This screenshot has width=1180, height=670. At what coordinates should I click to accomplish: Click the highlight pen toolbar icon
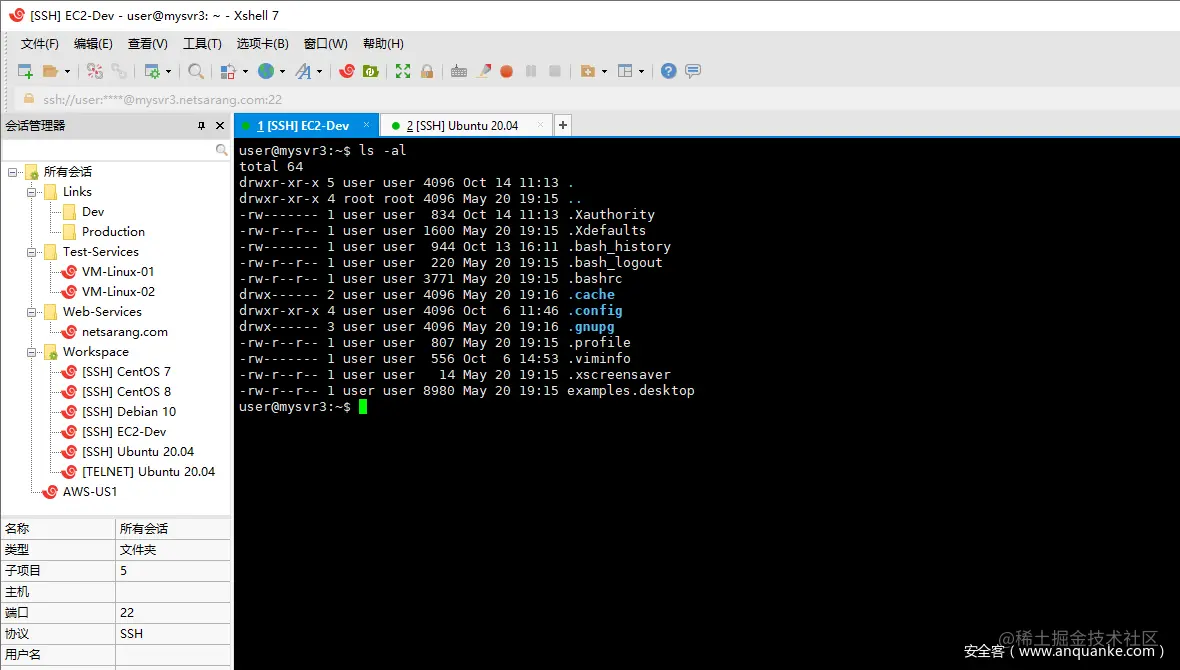tap(484, 72)
